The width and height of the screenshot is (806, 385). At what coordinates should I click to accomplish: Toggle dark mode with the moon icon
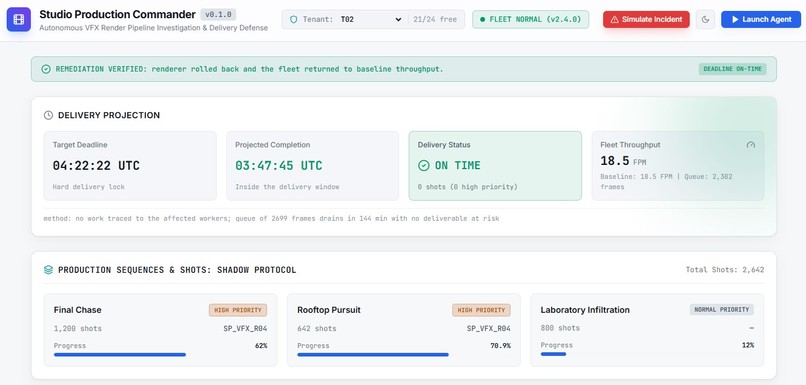point(705,20)
